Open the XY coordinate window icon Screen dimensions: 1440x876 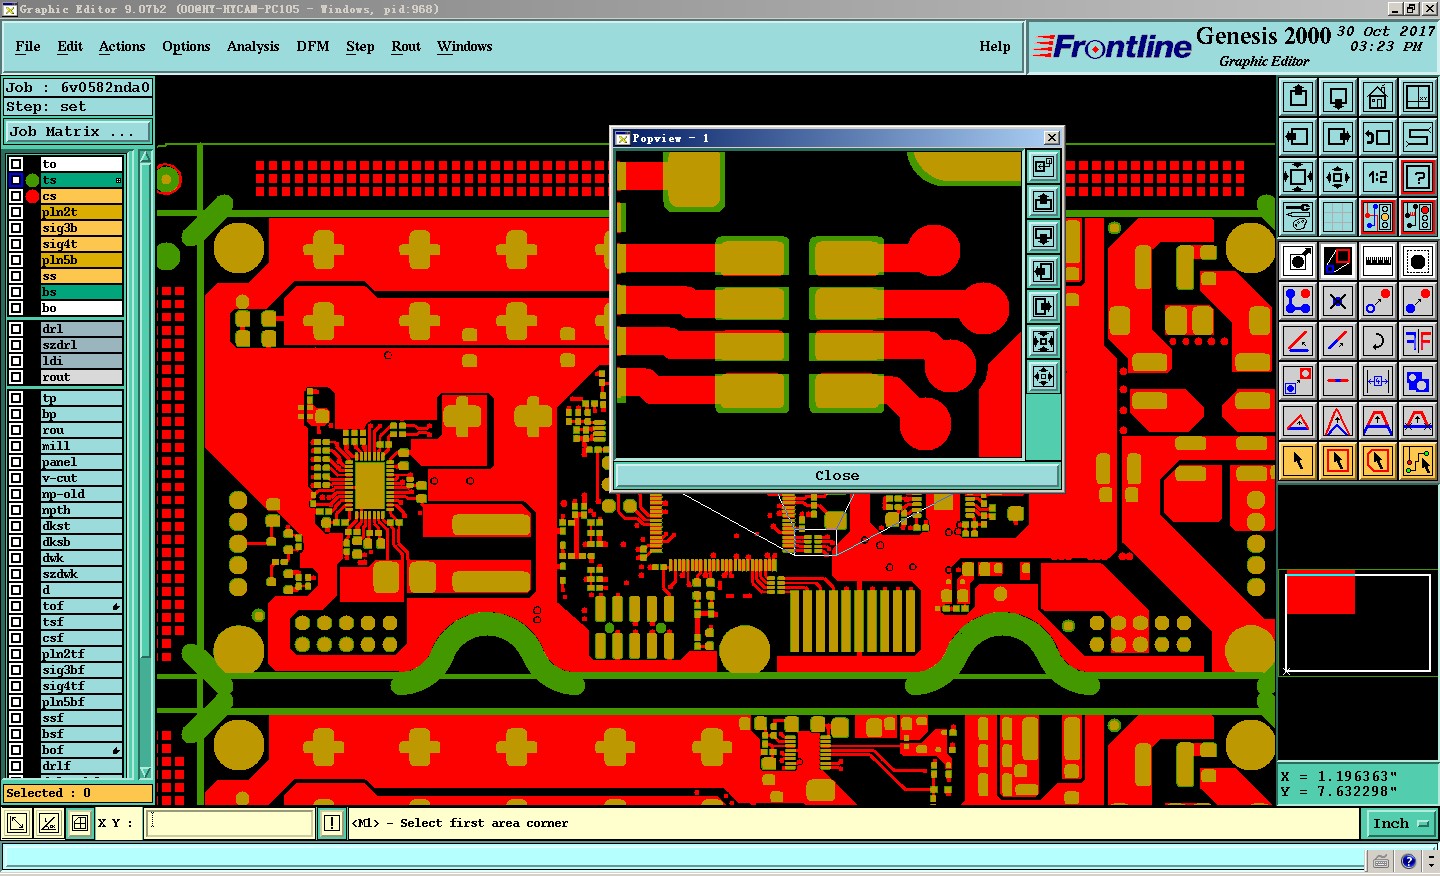pos(1418,97)
